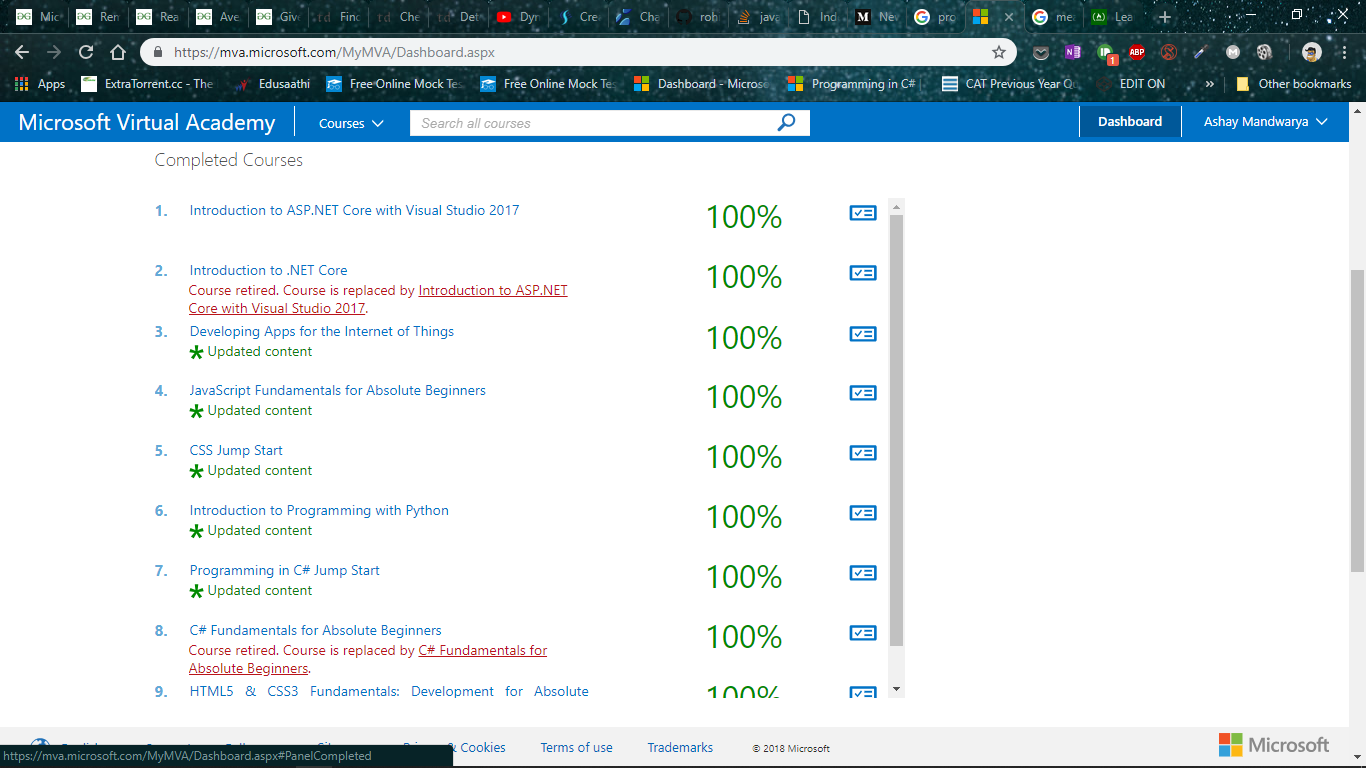Open Introduction to ASP.NET Core with Visual Studio 2017 course

(x=354, y=210)
